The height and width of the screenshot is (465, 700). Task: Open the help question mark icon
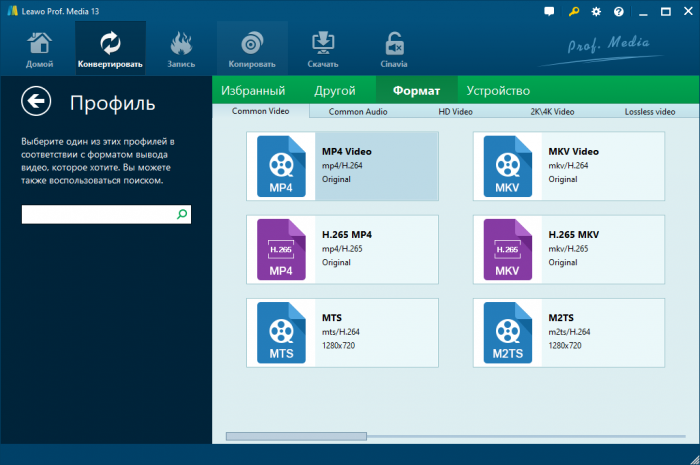(x=618, y=12)
